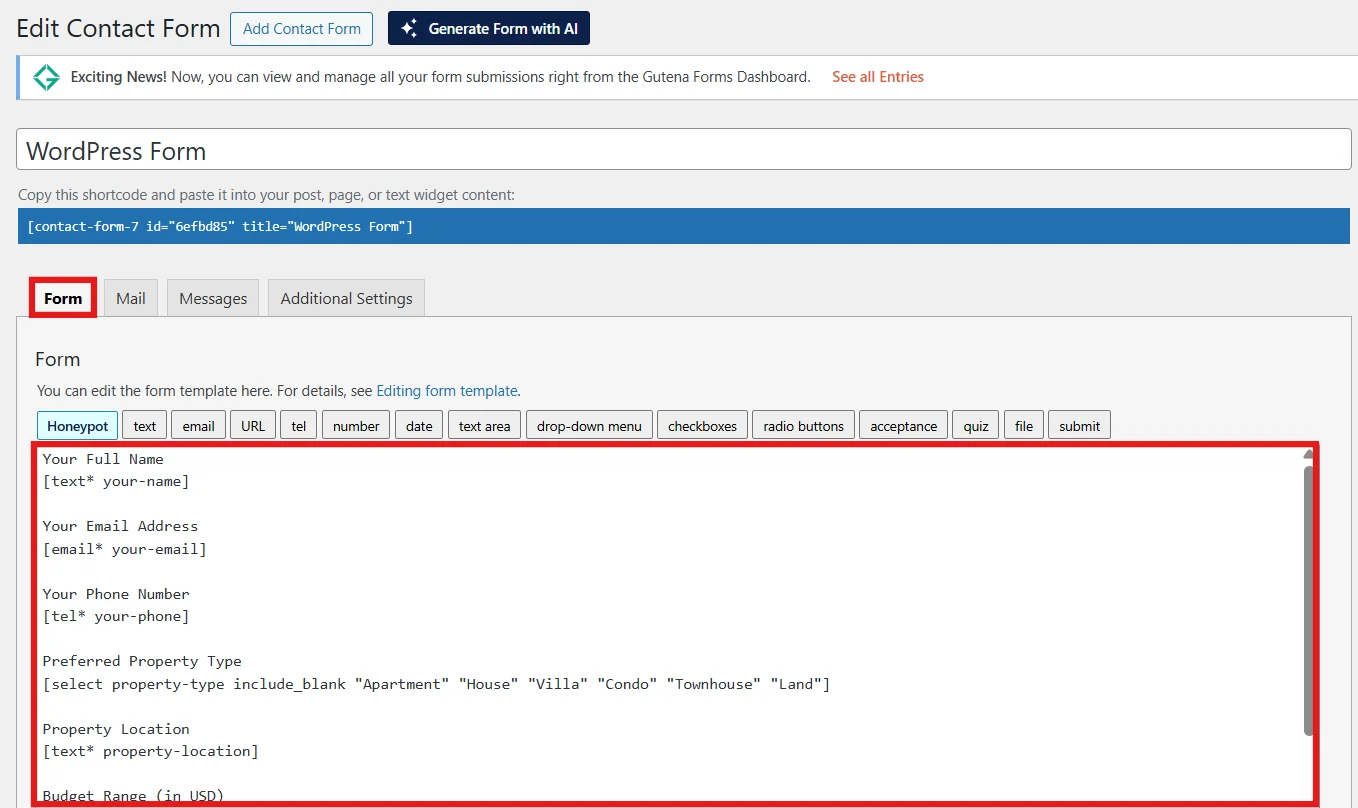Click the line "[tel* your-phone]"

click(x=116, y=616)
